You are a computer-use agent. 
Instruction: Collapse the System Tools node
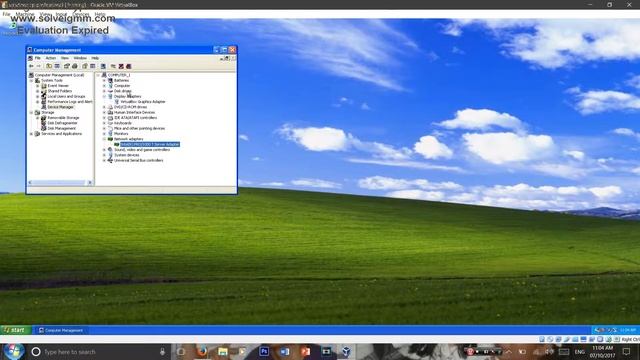[x=31, y=80]
